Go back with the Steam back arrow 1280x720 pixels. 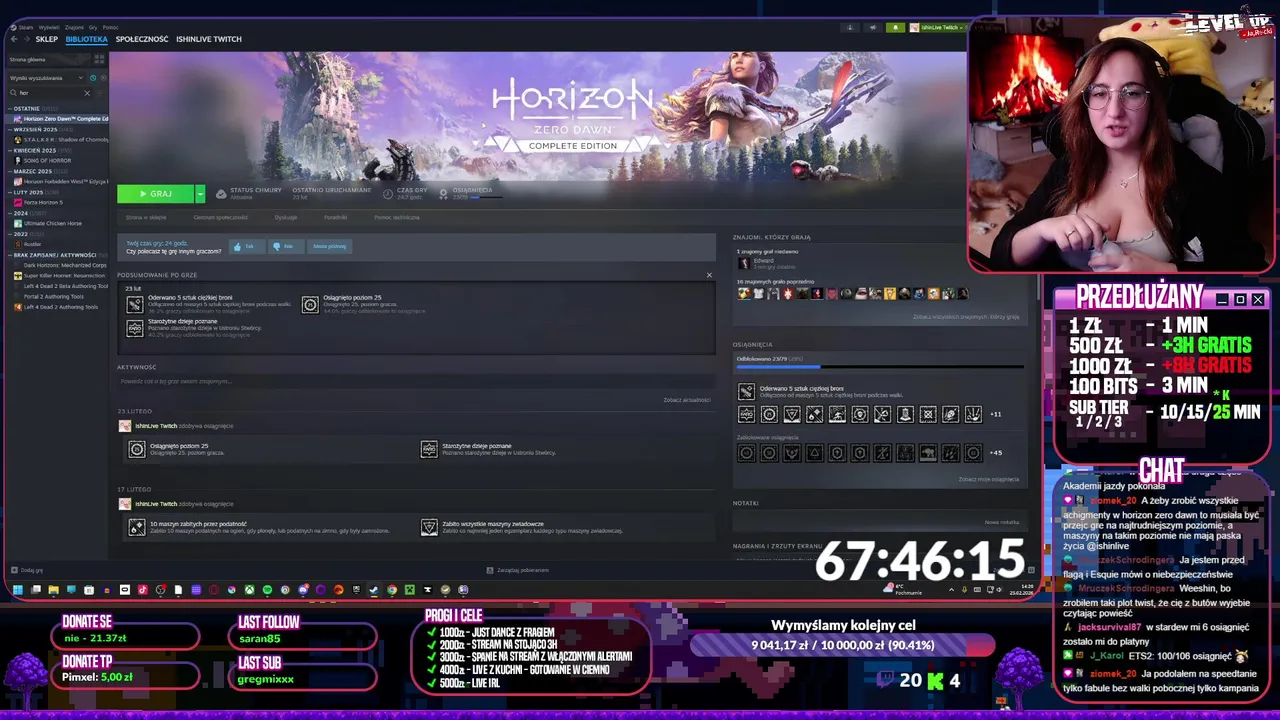(x=13, y=39)
